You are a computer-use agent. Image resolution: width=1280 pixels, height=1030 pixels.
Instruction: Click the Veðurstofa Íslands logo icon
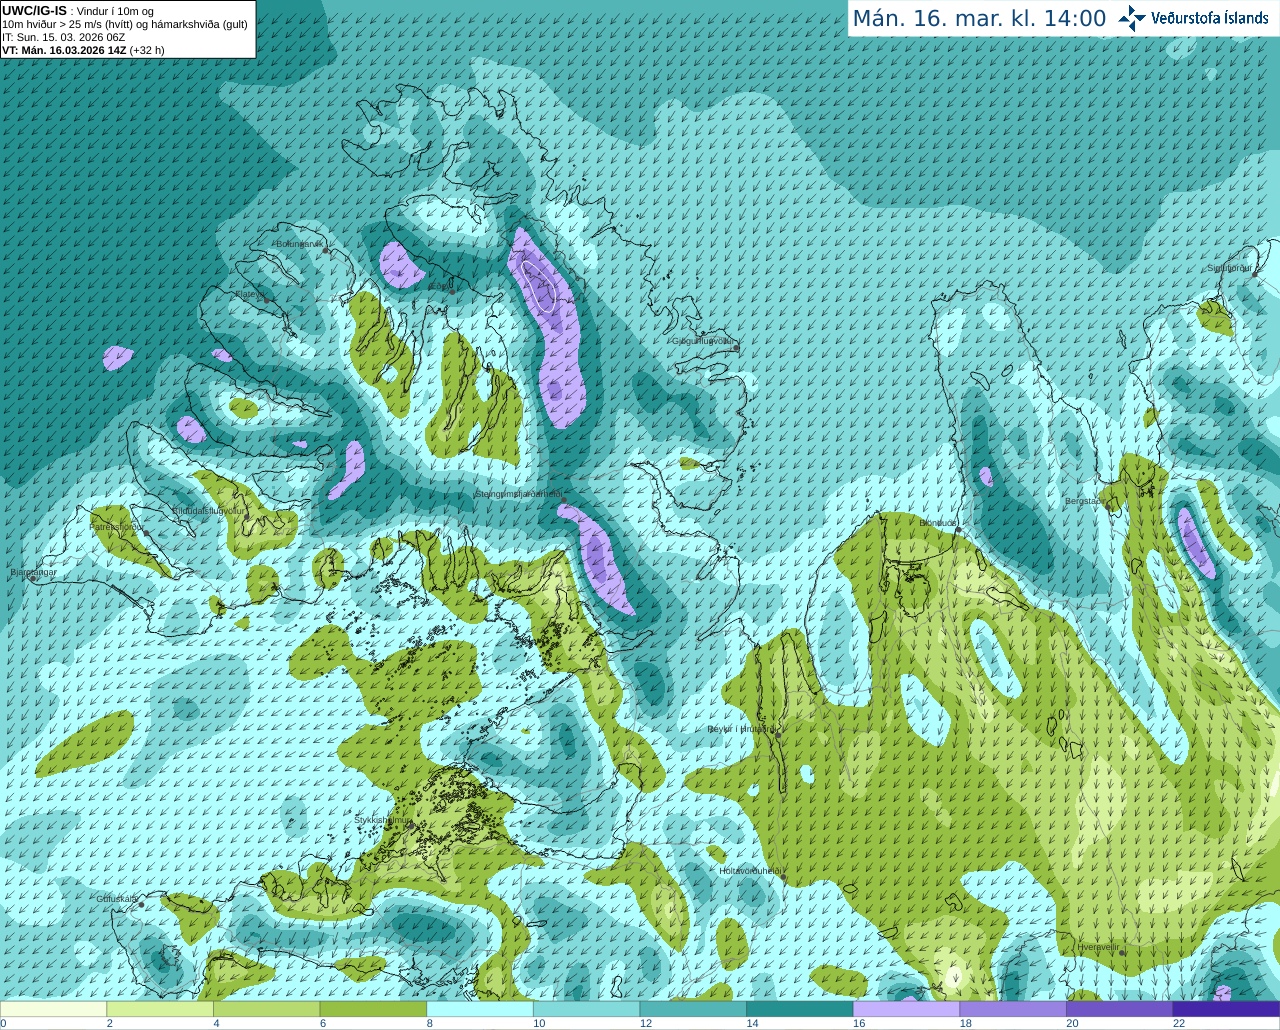(x=1132, y=18)
